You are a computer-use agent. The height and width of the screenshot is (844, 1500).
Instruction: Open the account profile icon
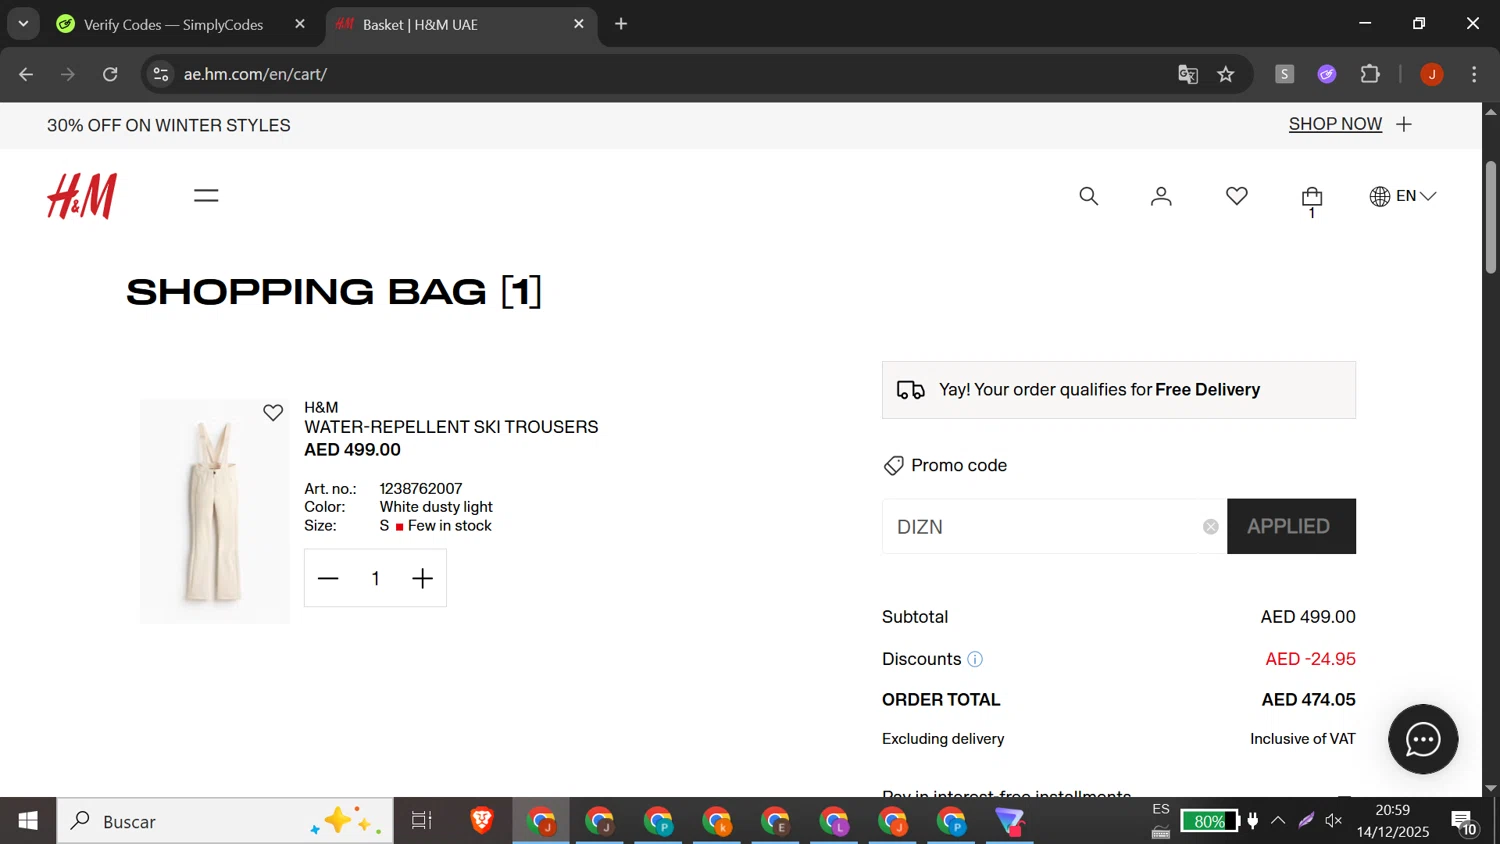1161,196
